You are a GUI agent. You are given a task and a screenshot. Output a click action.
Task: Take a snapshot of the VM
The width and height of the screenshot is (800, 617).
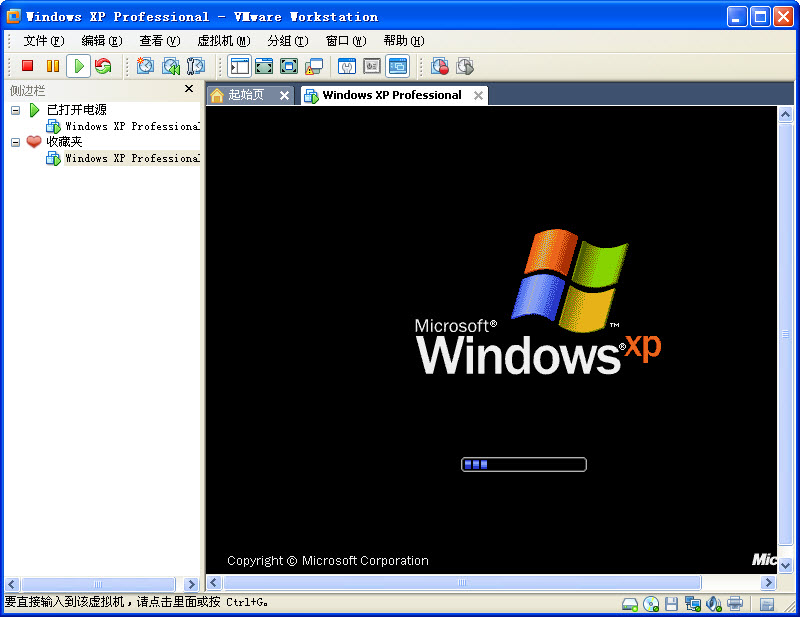(144, 66)
